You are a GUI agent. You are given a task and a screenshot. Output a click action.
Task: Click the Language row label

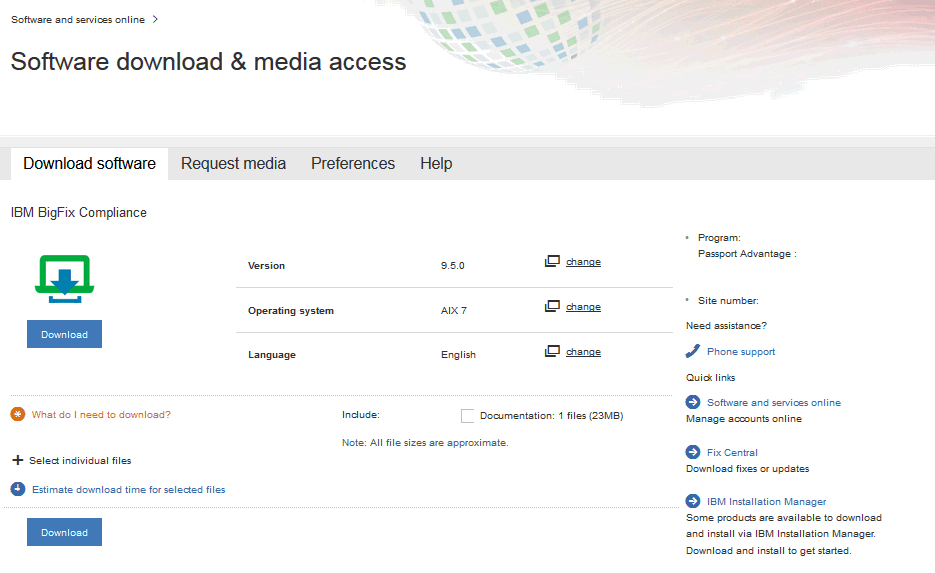click(271, 355)
